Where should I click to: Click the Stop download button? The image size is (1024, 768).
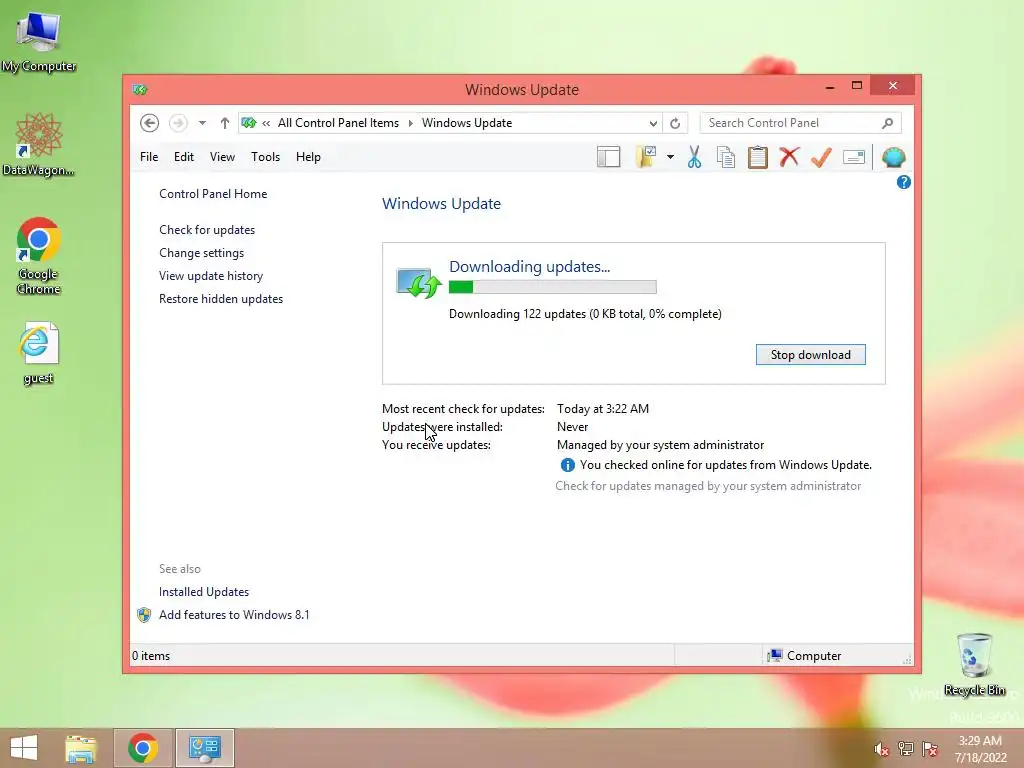point(810,355)
